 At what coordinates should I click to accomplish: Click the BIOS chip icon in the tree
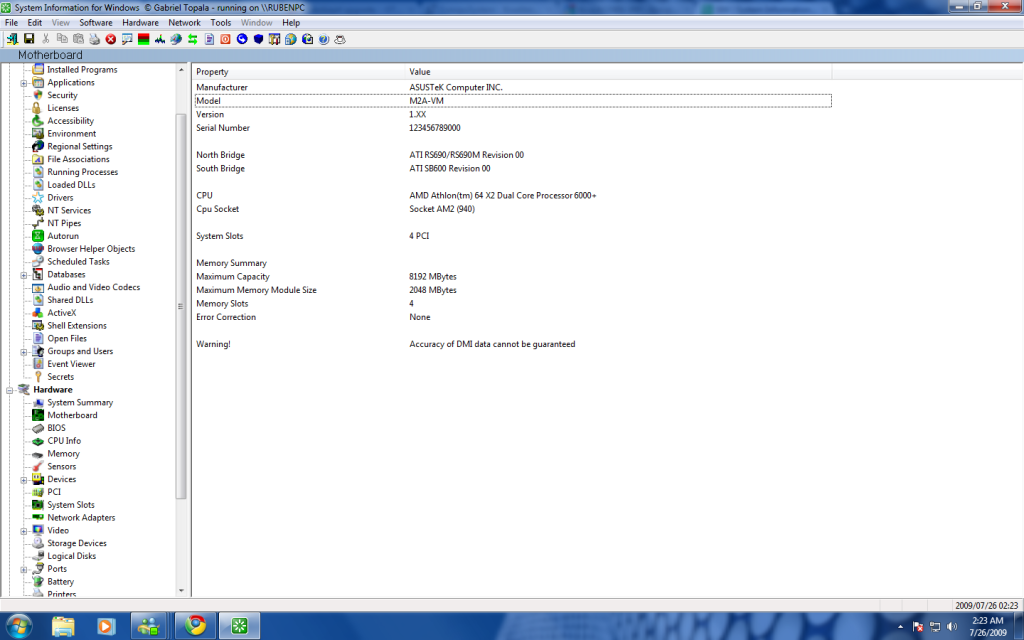pos(38,428)
